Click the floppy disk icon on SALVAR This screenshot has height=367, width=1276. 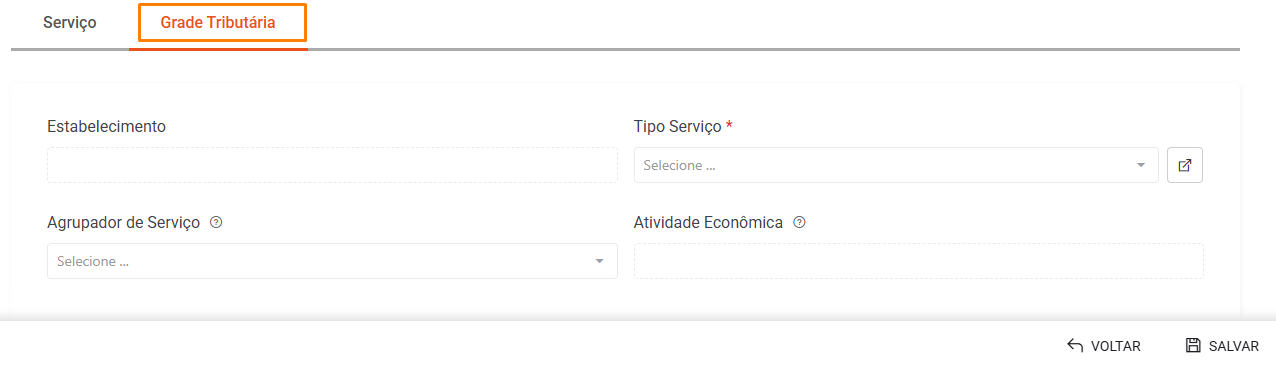(x=1193, y=345)
